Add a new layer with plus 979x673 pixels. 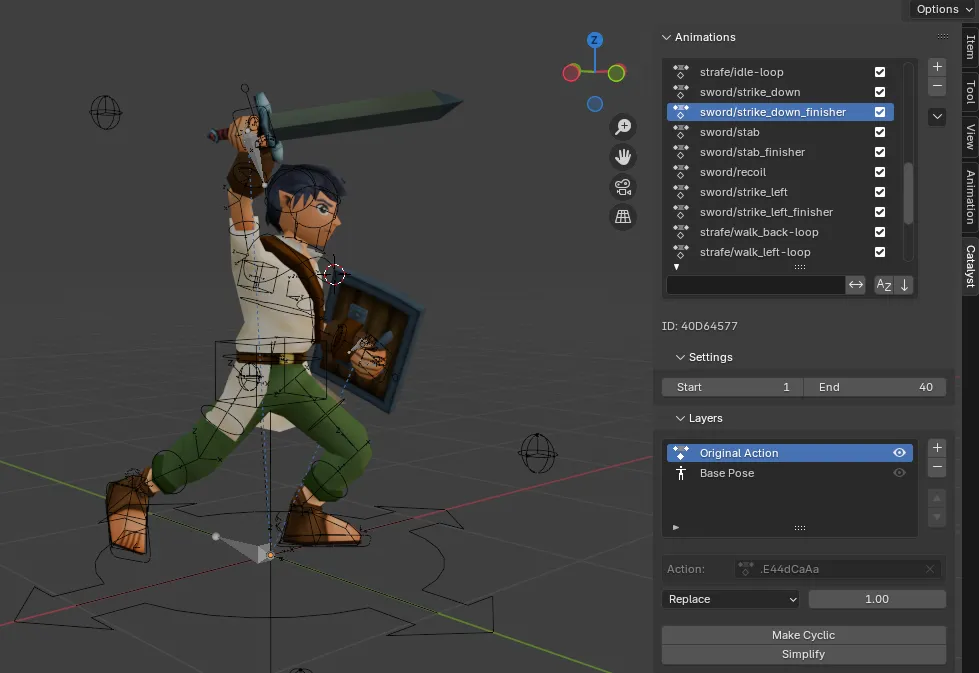937,448
